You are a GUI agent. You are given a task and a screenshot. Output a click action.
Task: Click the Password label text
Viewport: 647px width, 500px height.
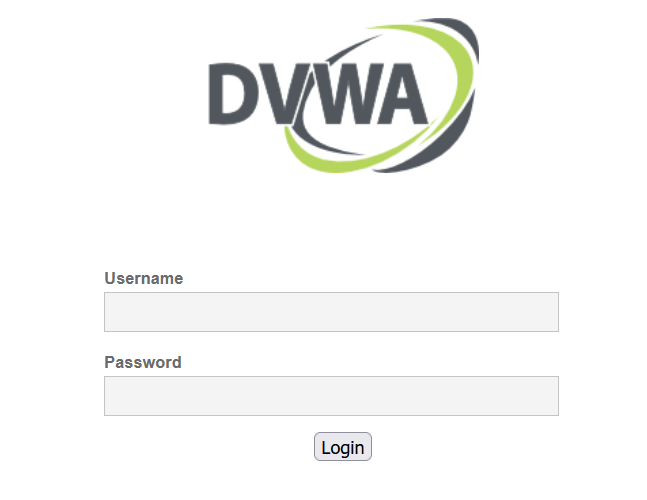point(143,362)
